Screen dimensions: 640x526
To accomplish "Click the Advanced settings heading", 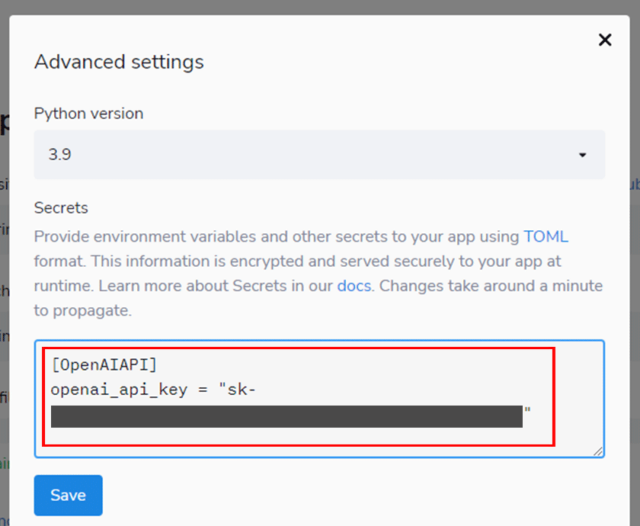I will pos(119,62).
